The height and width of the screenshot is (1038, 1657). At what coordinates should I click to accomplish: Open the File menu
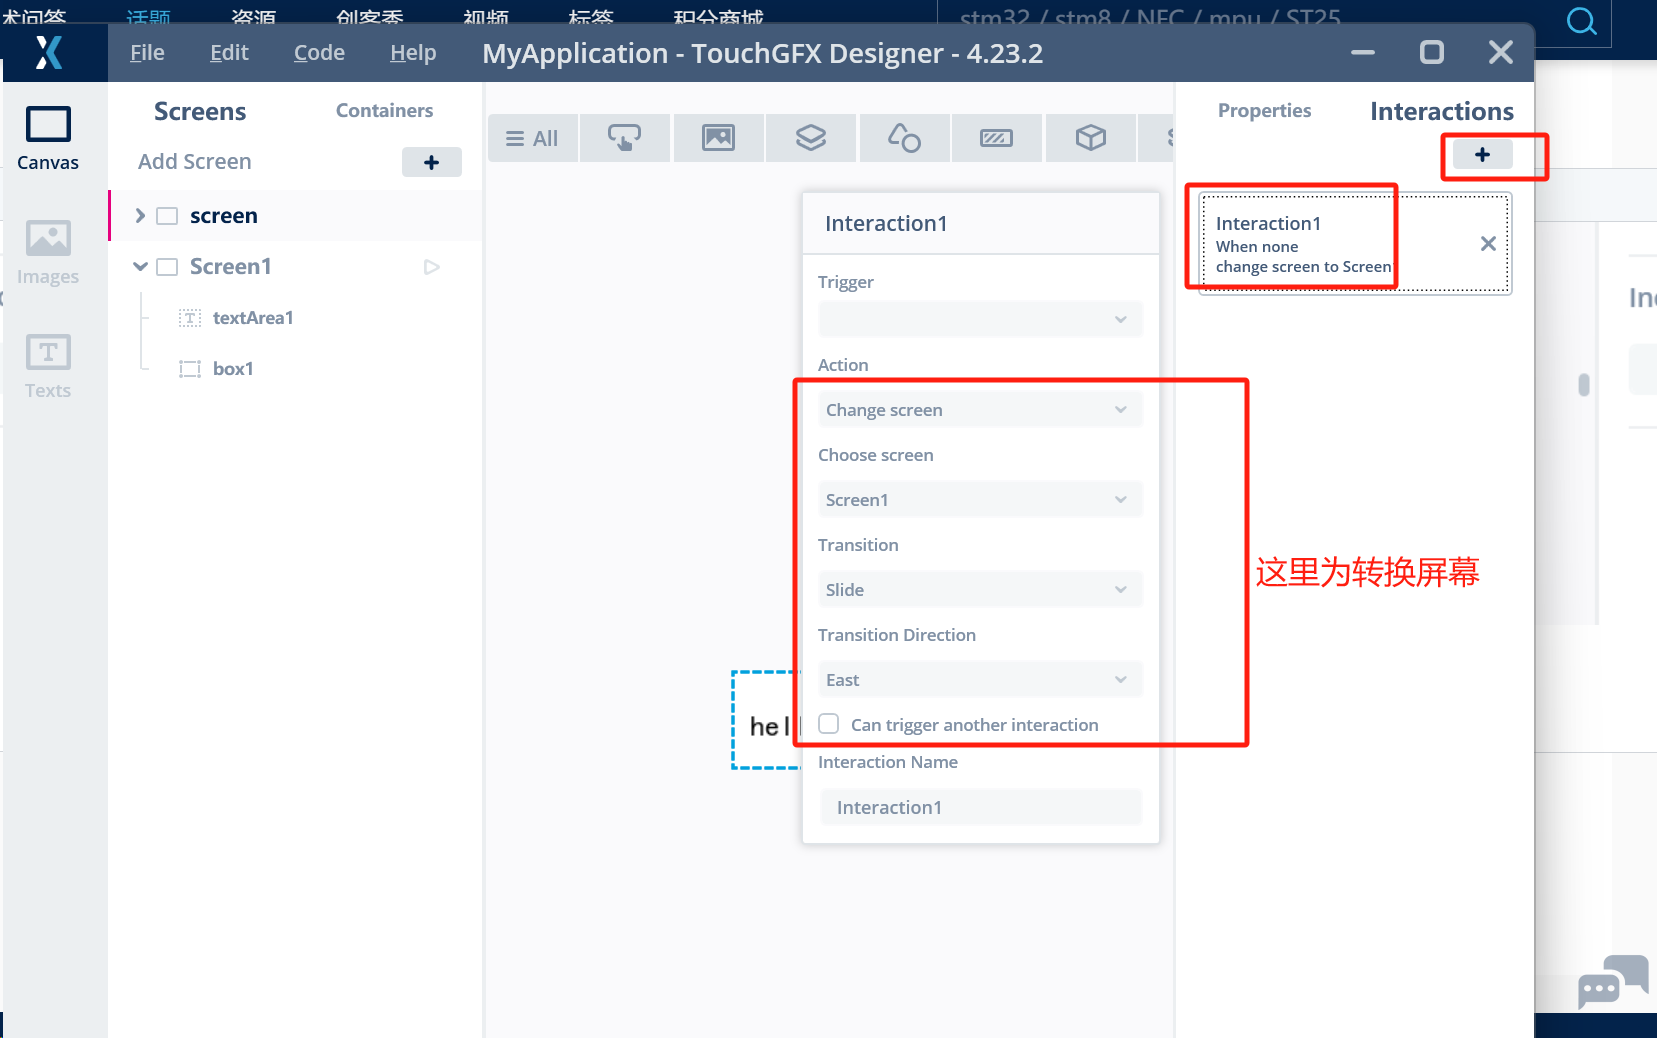tap(147, 53)
